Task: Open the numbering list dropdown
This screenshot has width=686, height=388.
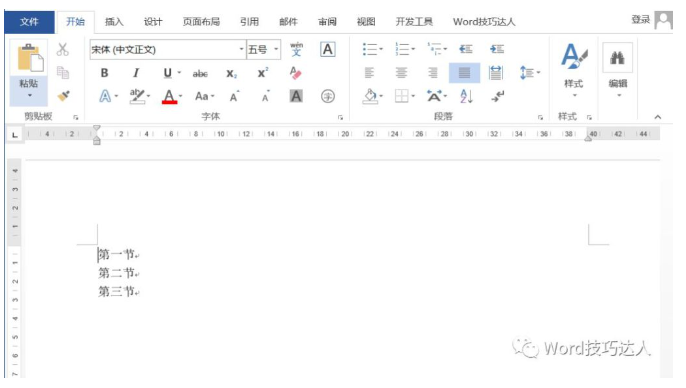Action: click(x=413, y=49)
